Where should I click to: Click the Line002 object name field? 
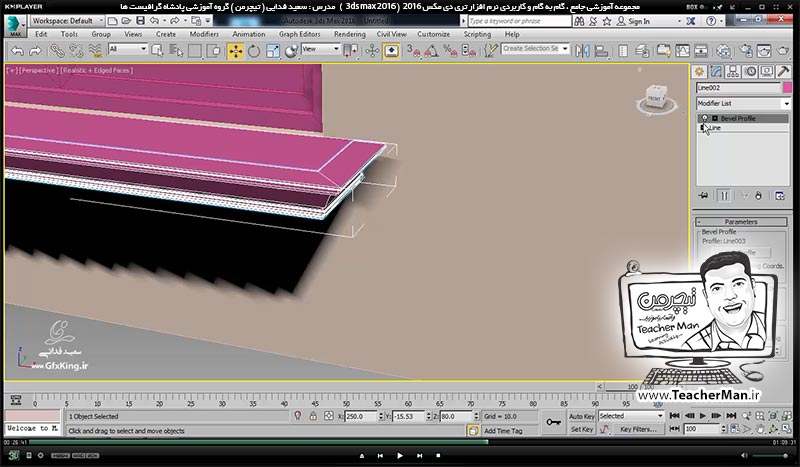click(x=739, y=88)
